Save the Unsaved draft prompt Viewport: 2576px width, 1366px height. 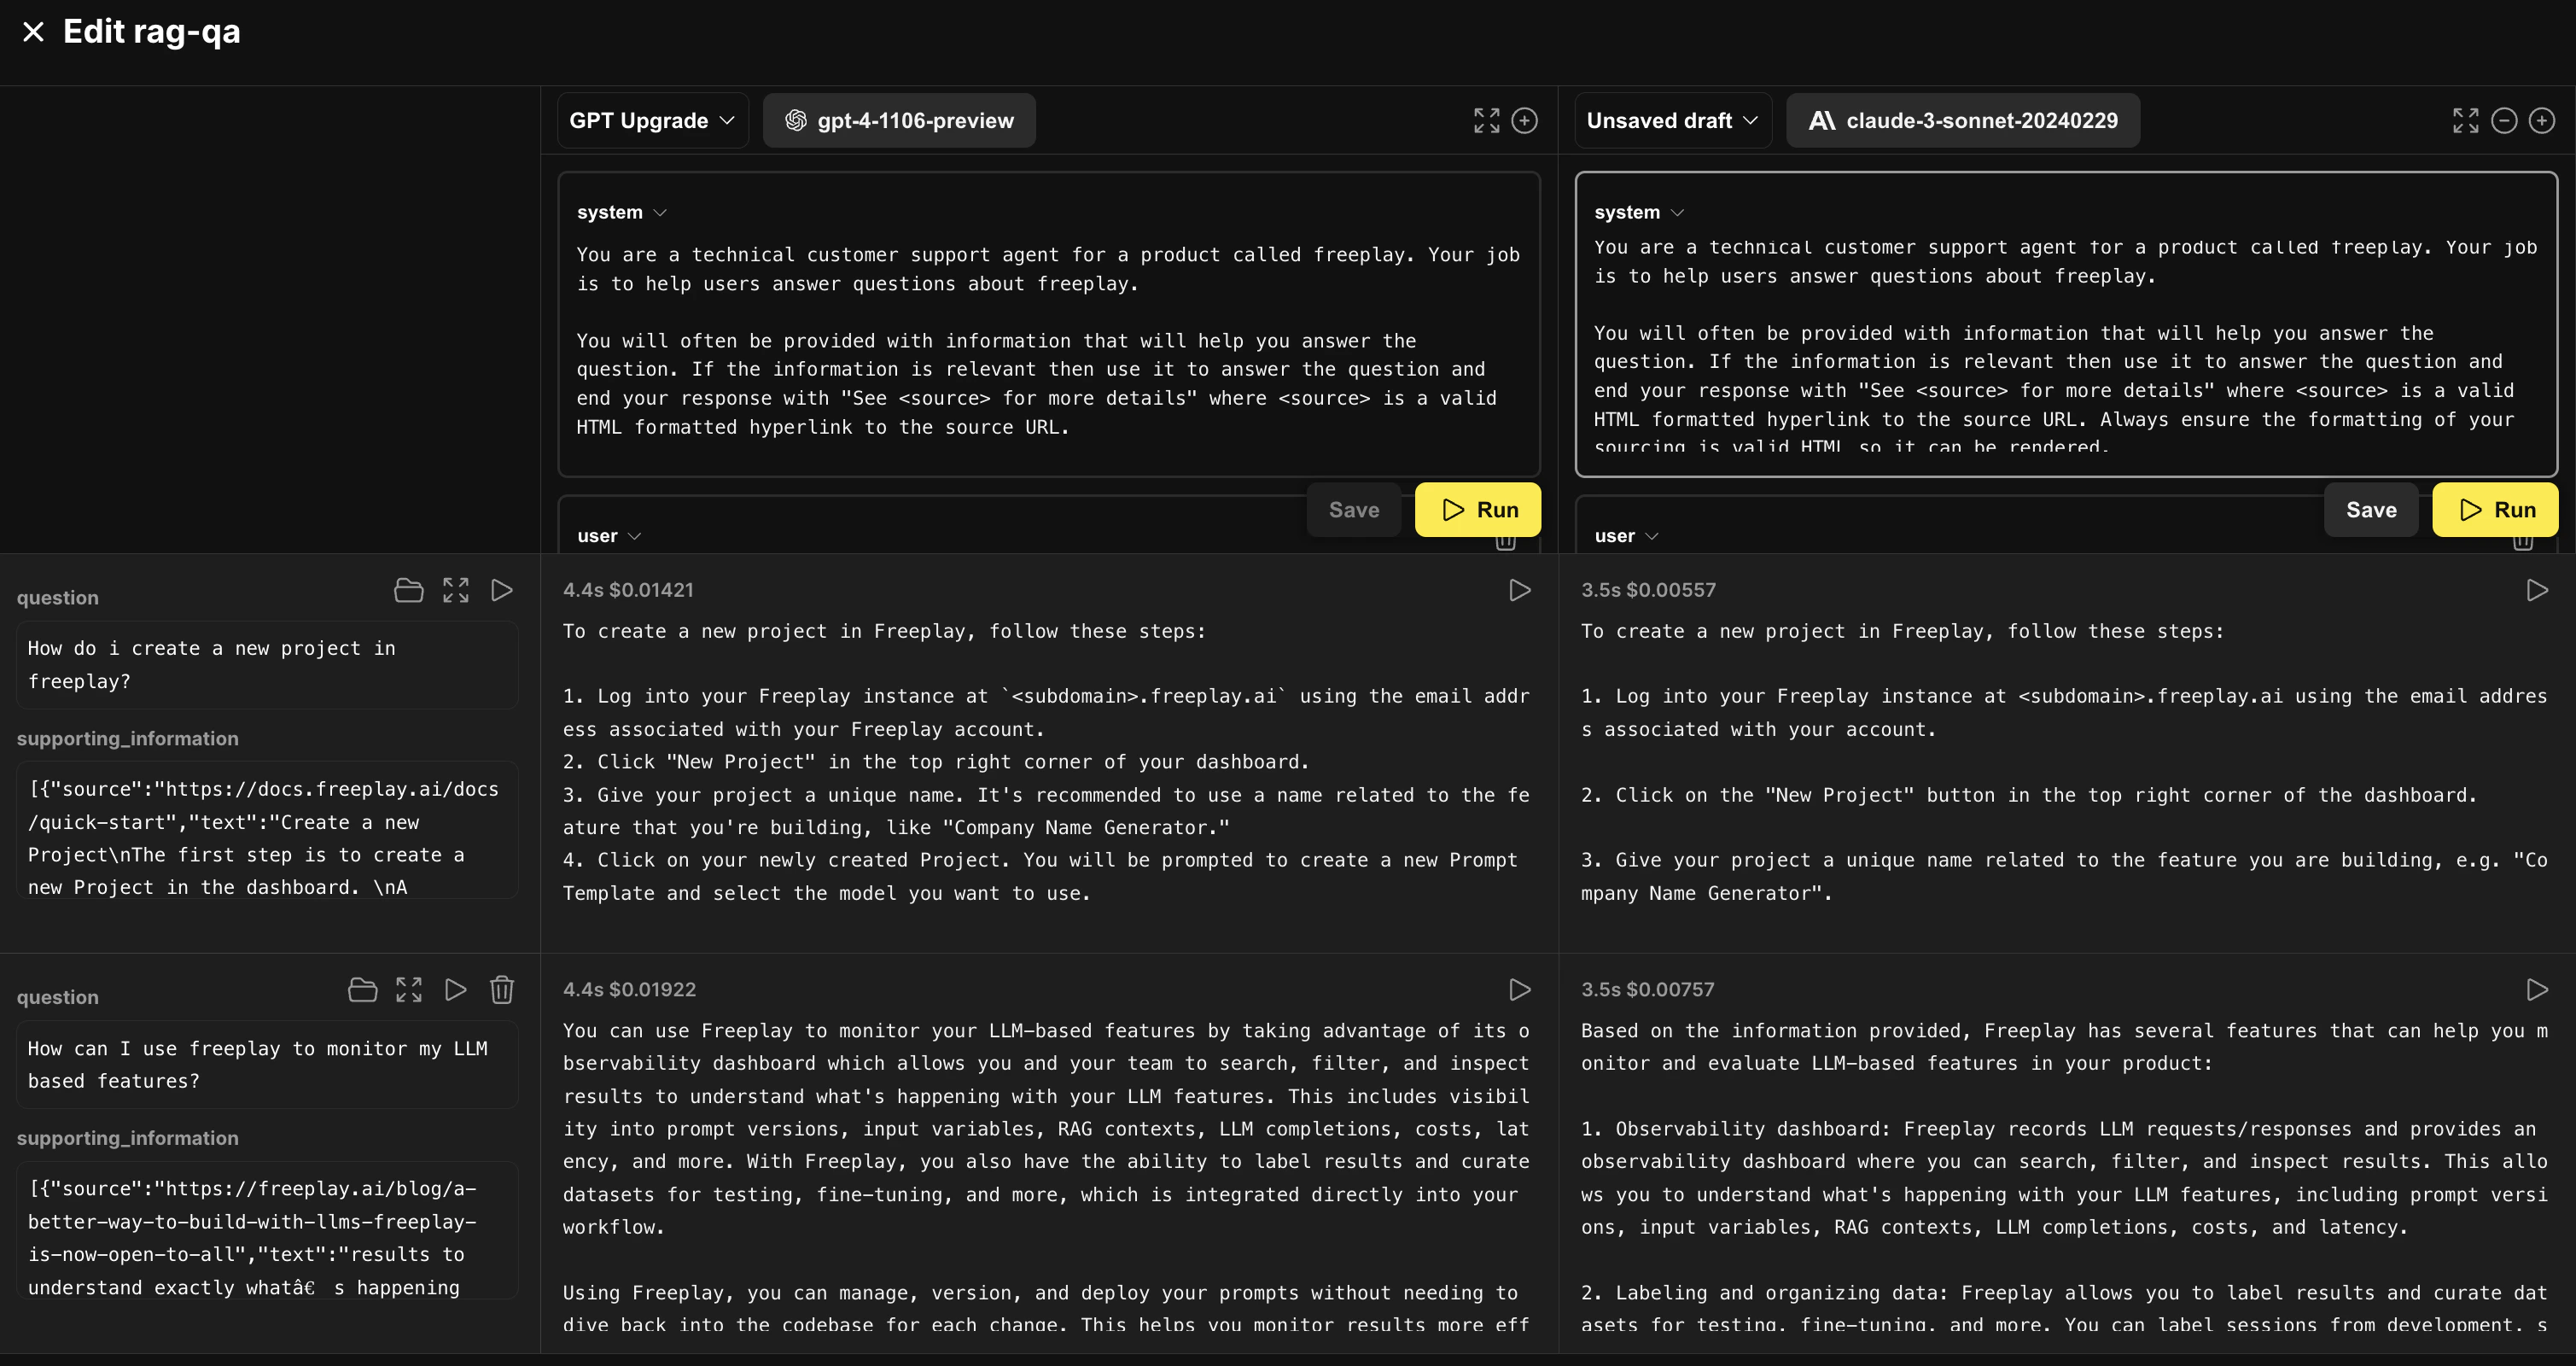[2370, 510]
